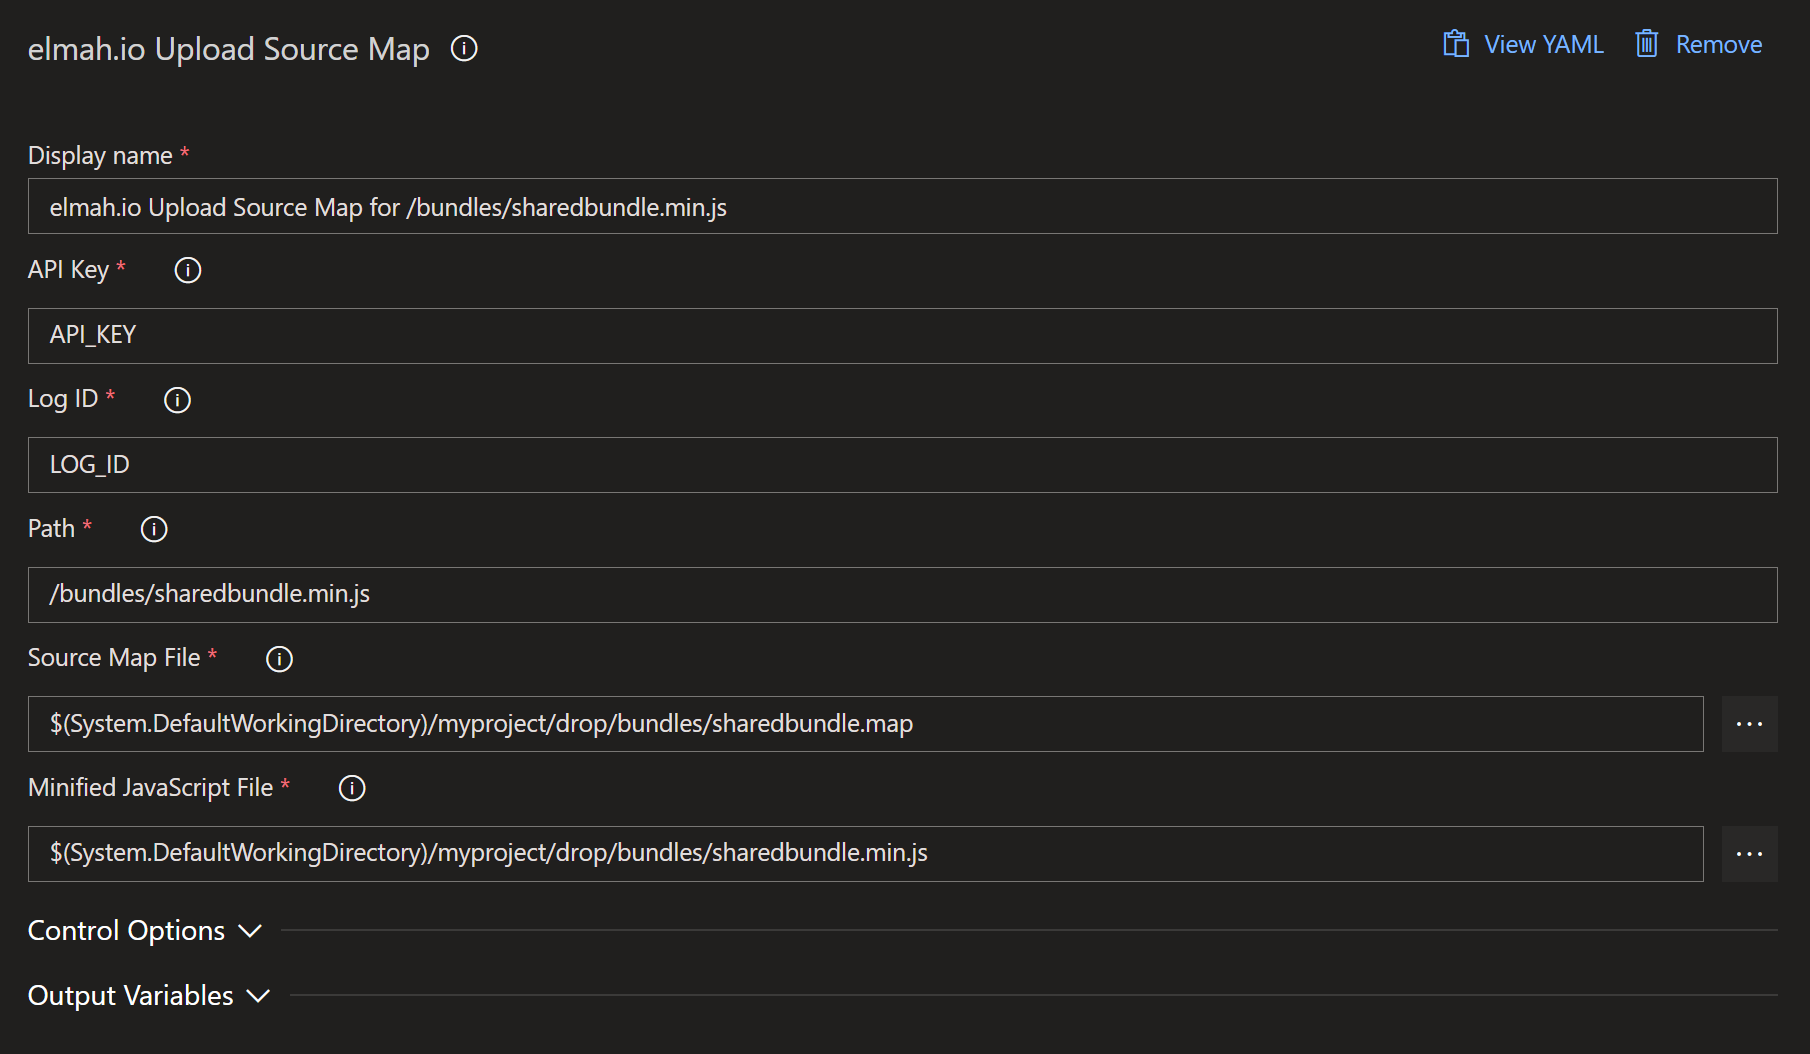Click the 'Source Map File' label
The width and height of the screenshot is (1810, 1054).
[x=114, y=657]
